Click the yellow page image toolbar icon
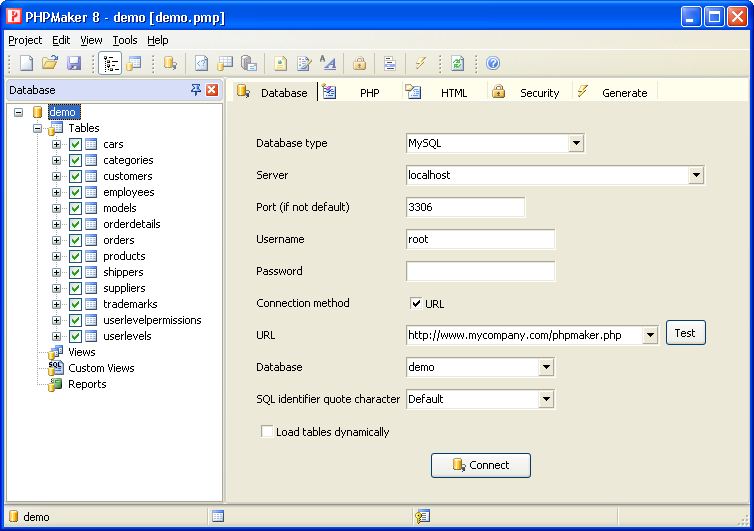The width and height of the screenshot is (754, 531). [x=280, y=63]
